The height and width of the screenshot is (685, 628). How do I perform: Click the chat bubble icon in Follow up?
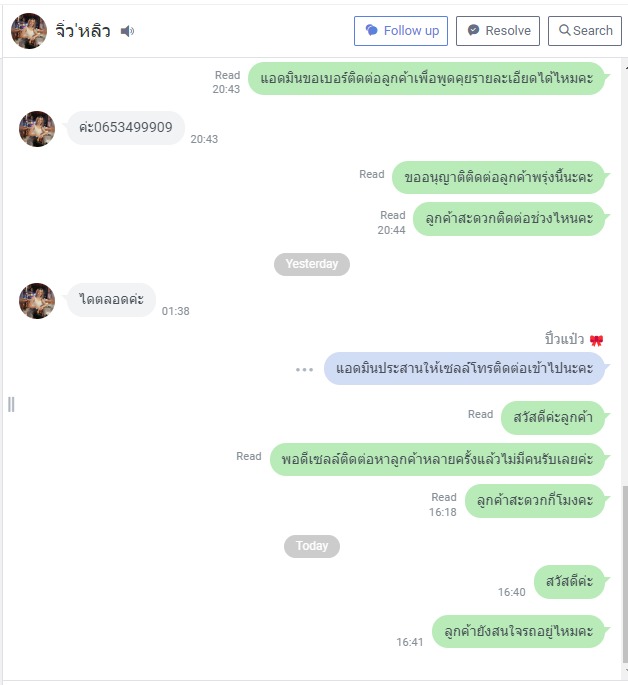click(x=372, y=30)
